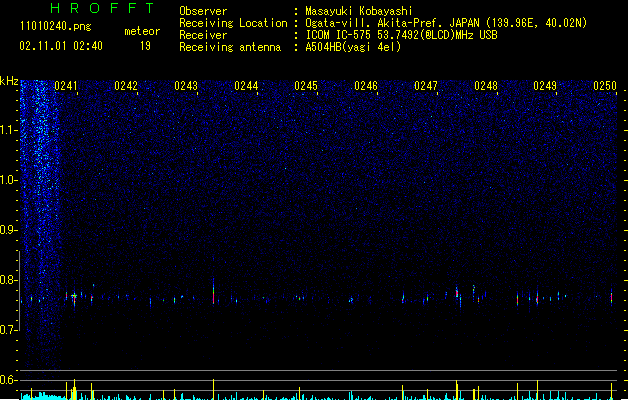The height and width of the screenshot is (400, 629).
Task: Click the 1.1 frequency axis label
Action: pos(9,130)
